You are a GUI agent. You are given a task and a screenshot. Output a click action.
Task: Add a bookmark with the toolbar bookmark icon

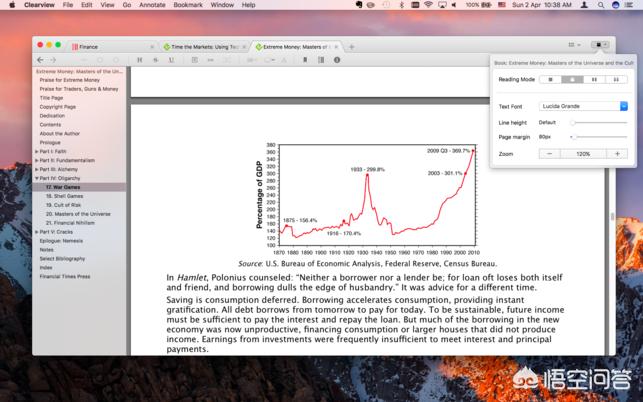[x=305, y=60]
